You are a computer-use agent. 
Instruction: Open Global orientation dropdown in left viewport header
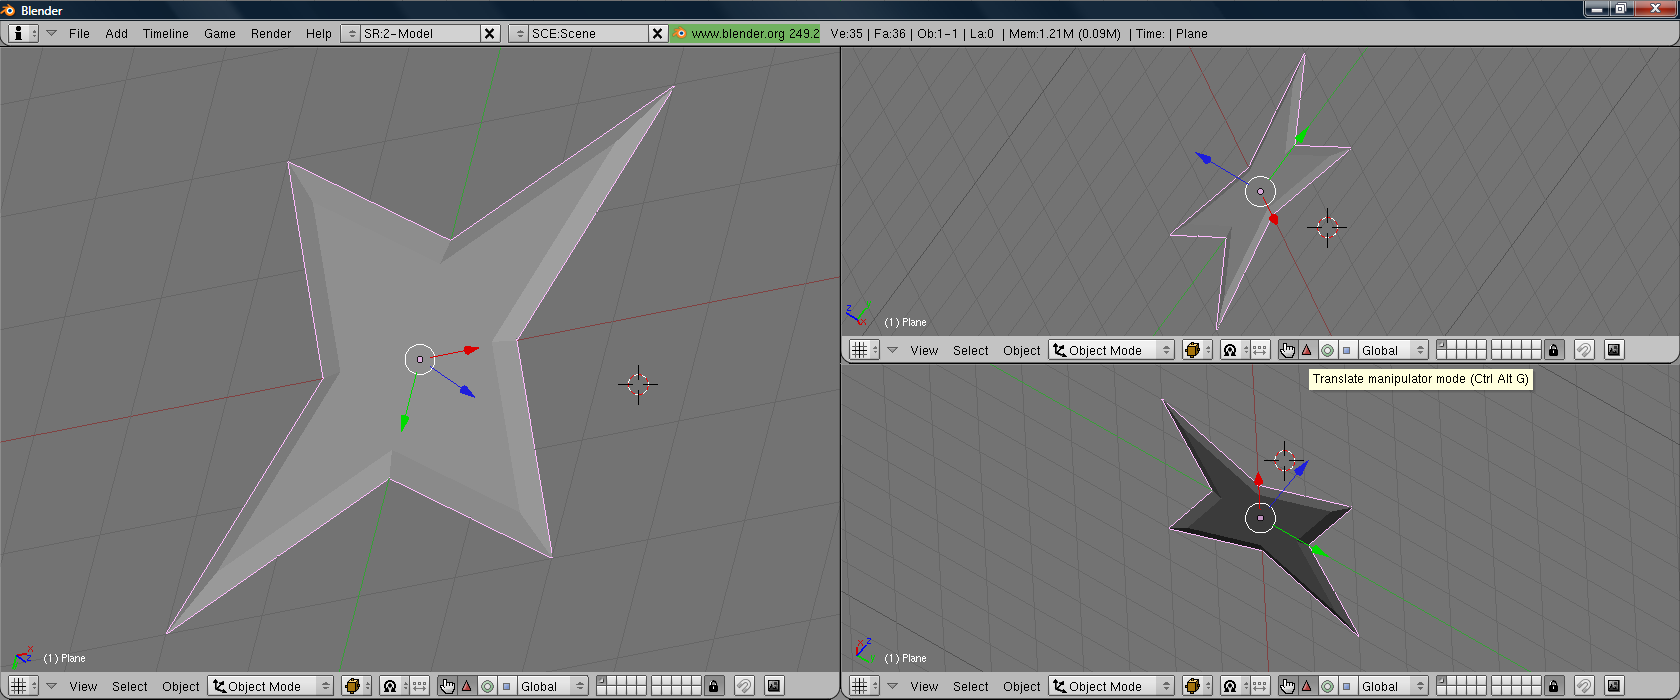coord(552,686)
